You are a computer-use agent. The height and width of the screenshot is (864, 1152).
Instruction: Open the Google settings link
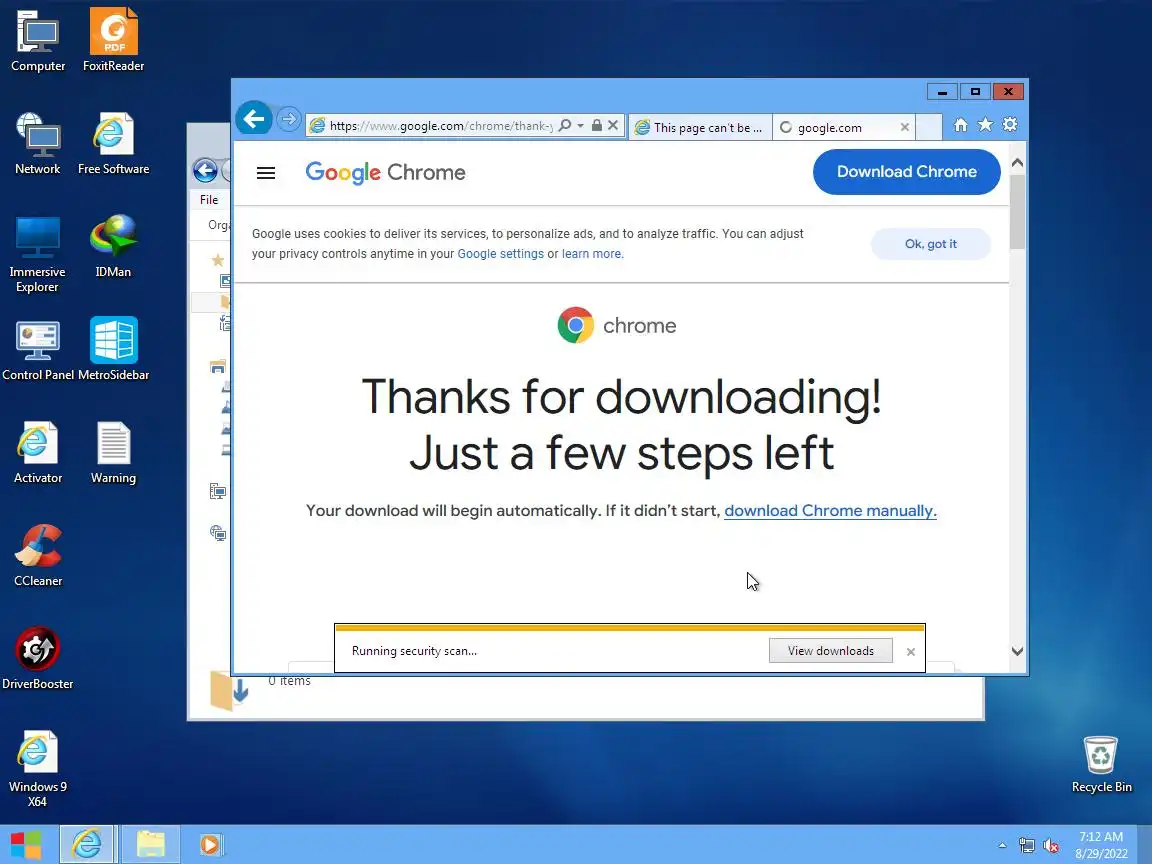click(x=500, y=253)
